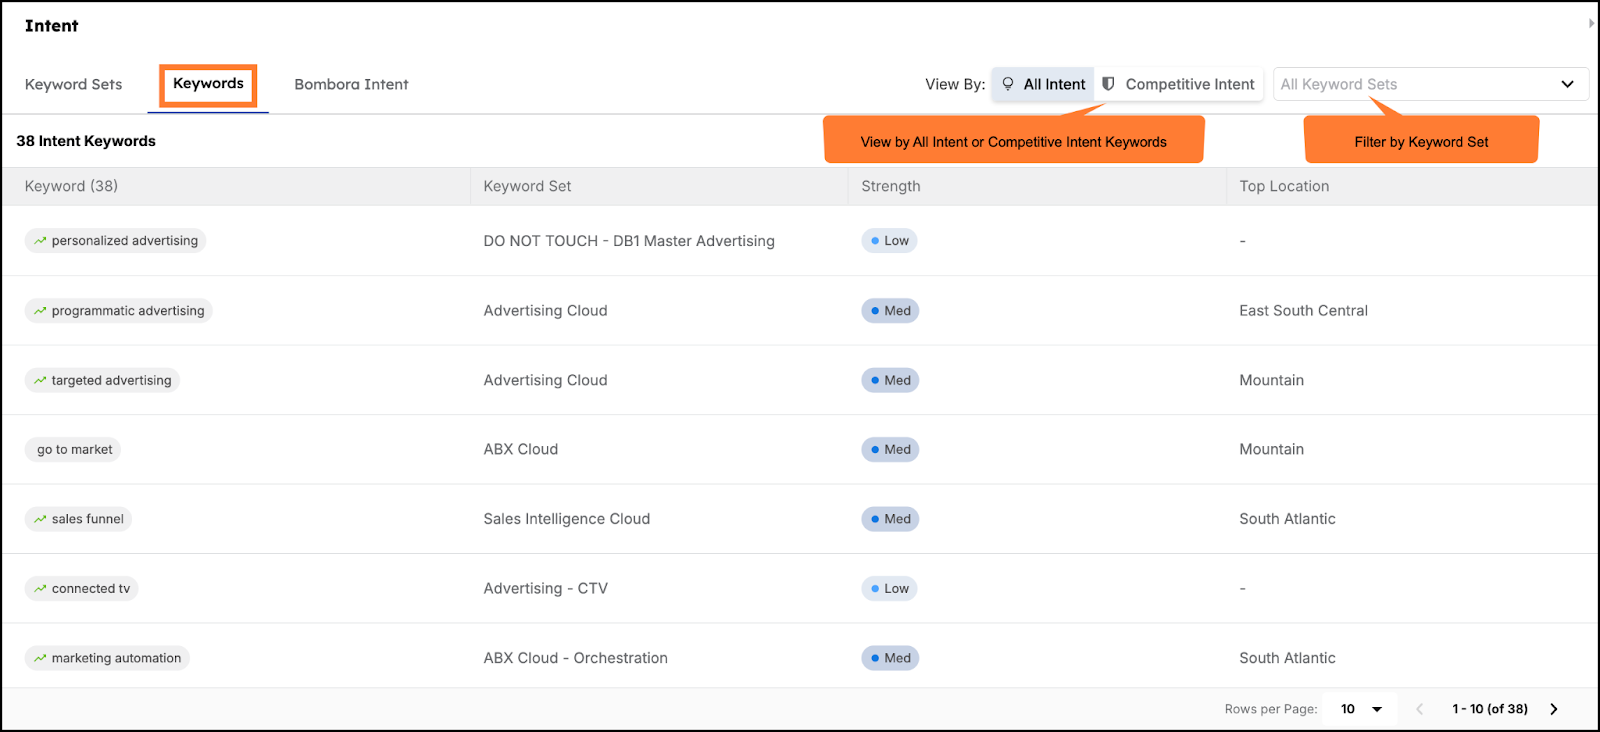The height and width of the screenshot is (732, 1600).
Task: Switch to the Bombora Intent tab
Action: [x=351, y=84]
